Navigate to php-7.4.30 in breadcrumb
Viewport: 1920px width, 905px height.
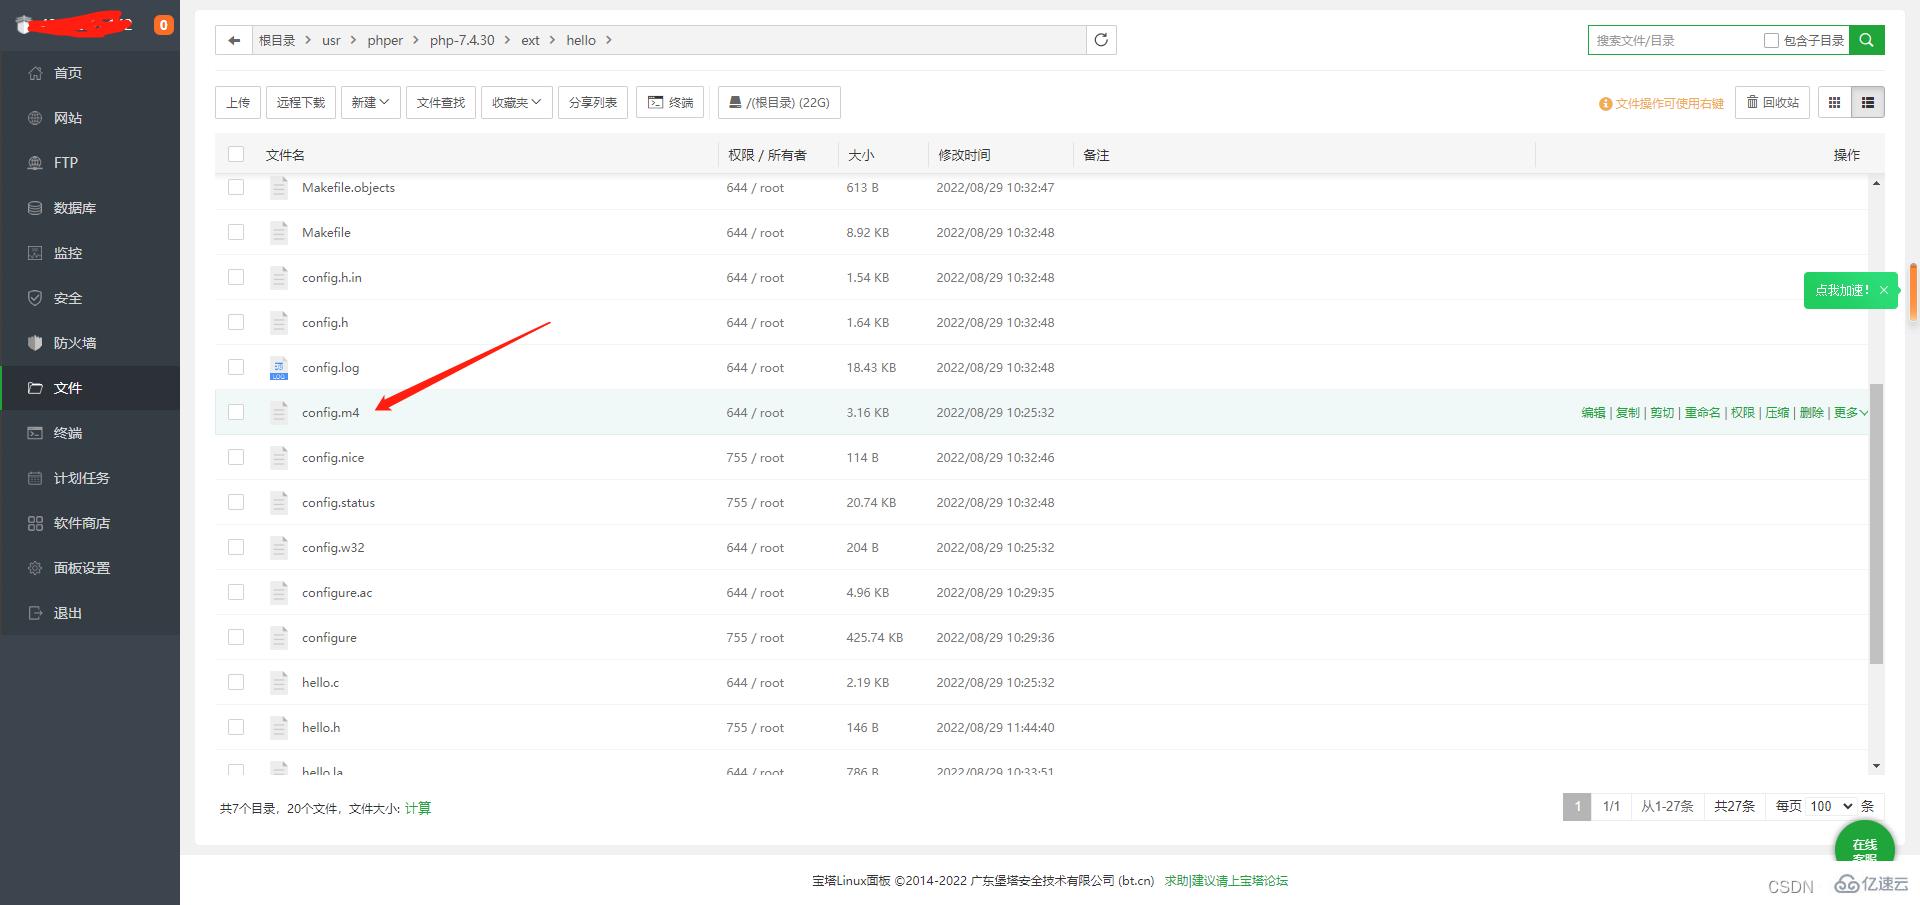[x=462, y=40]
